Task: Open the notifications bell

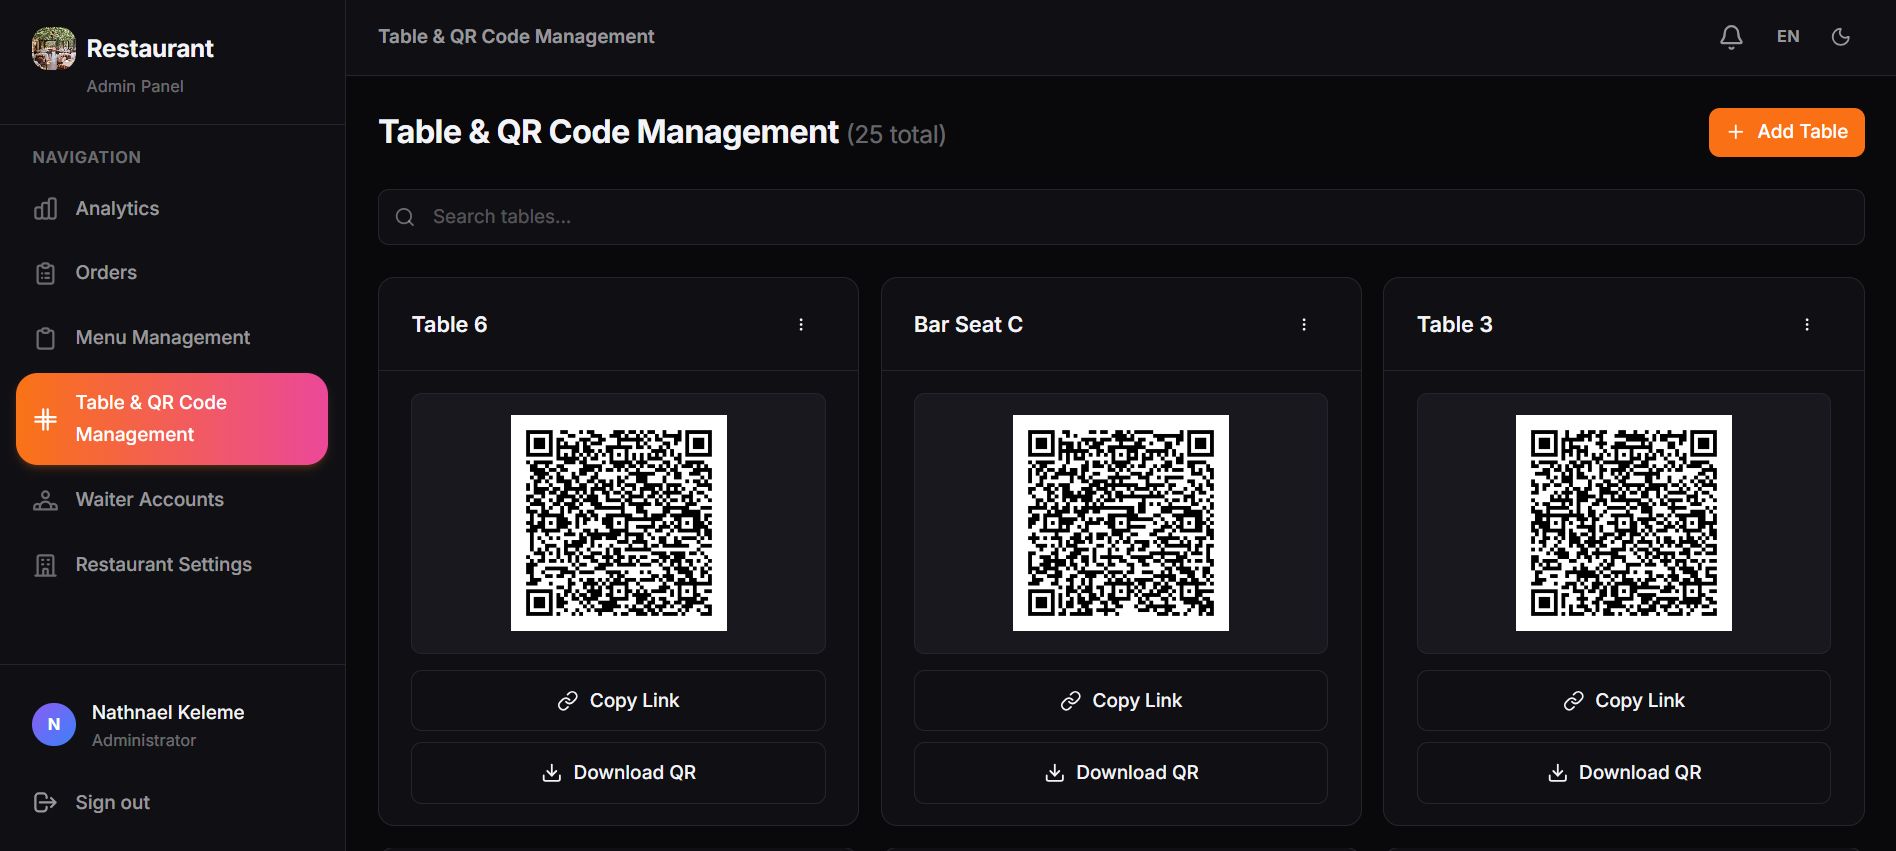Action: pos(1731,37)
